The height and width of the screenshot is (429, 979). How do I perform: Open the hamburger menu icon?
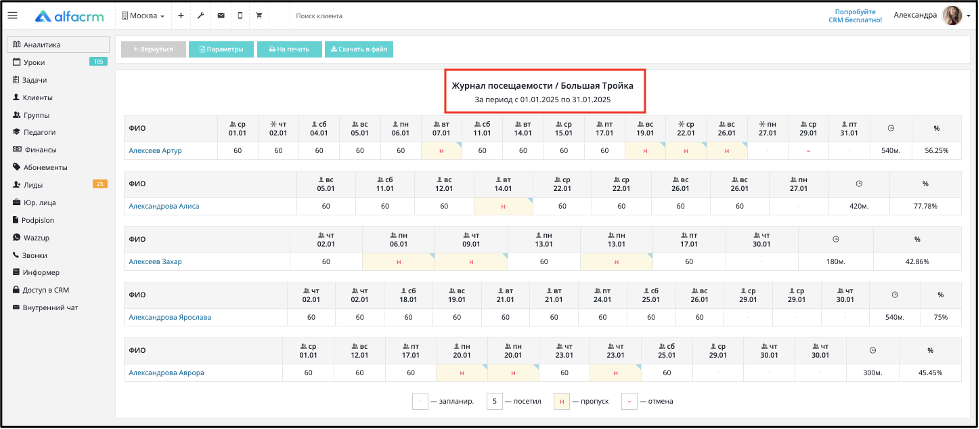pos(12,15)
